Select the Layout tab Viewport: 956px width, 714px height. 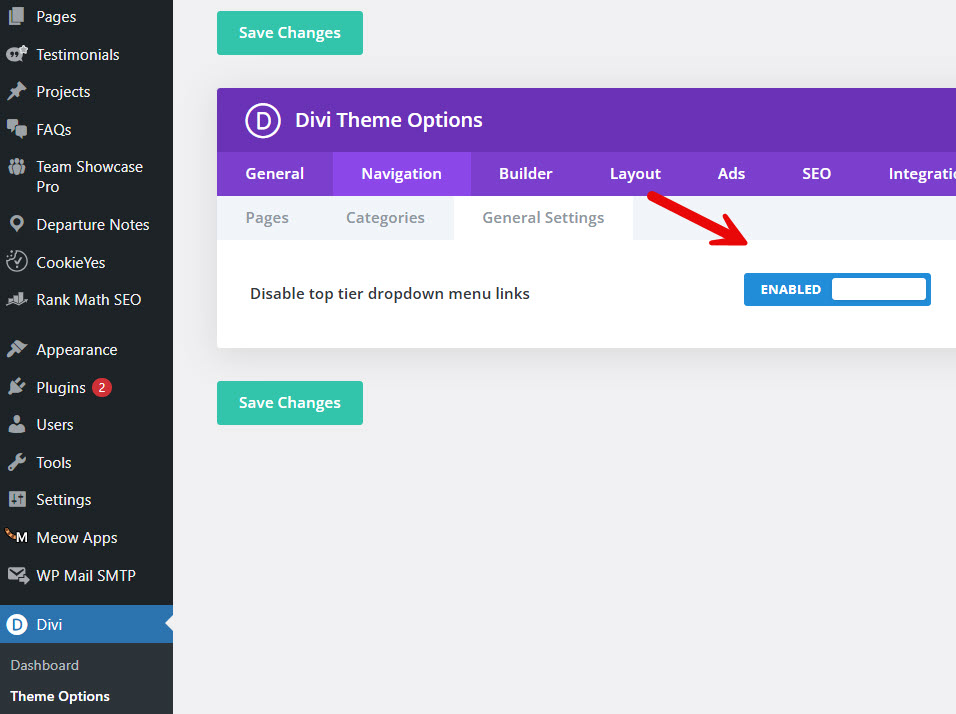(635, 174)
